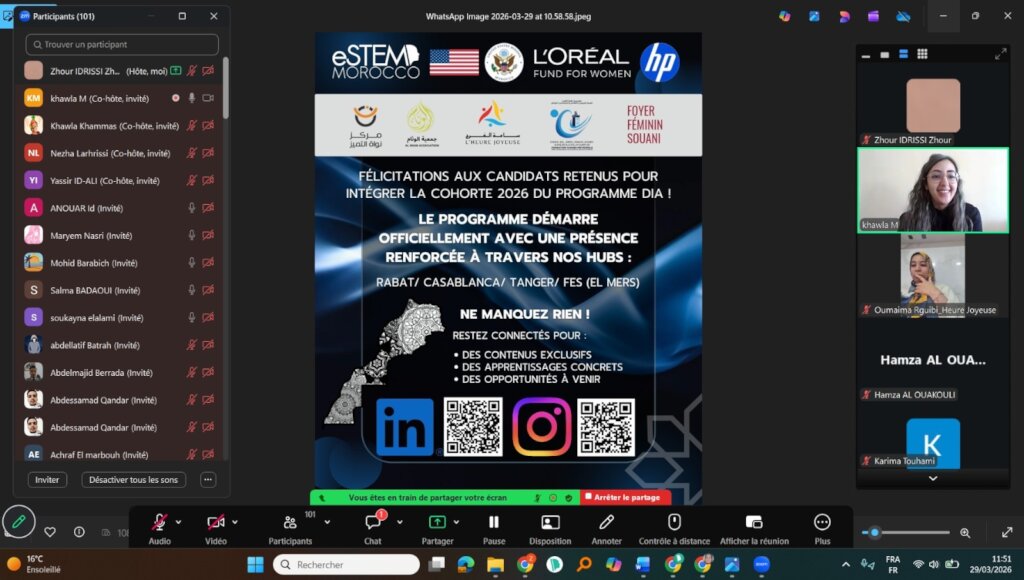Adjust the photo zoom slider
Viewport: 1024px width, 580px height.
906,532
